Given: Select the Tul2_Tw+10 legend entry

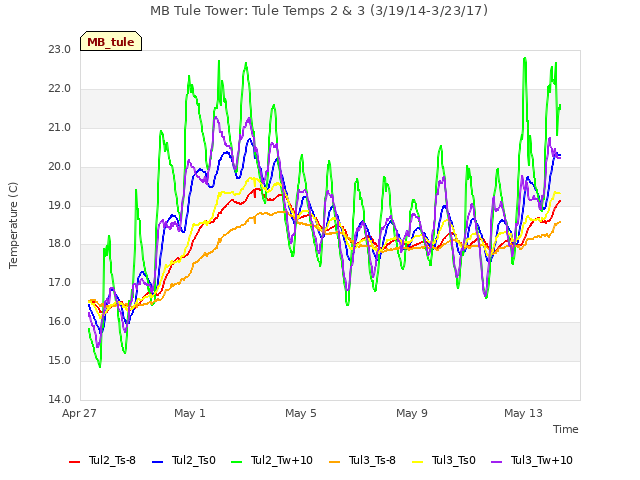Looking at the screenshot, I should coord(271,460).
